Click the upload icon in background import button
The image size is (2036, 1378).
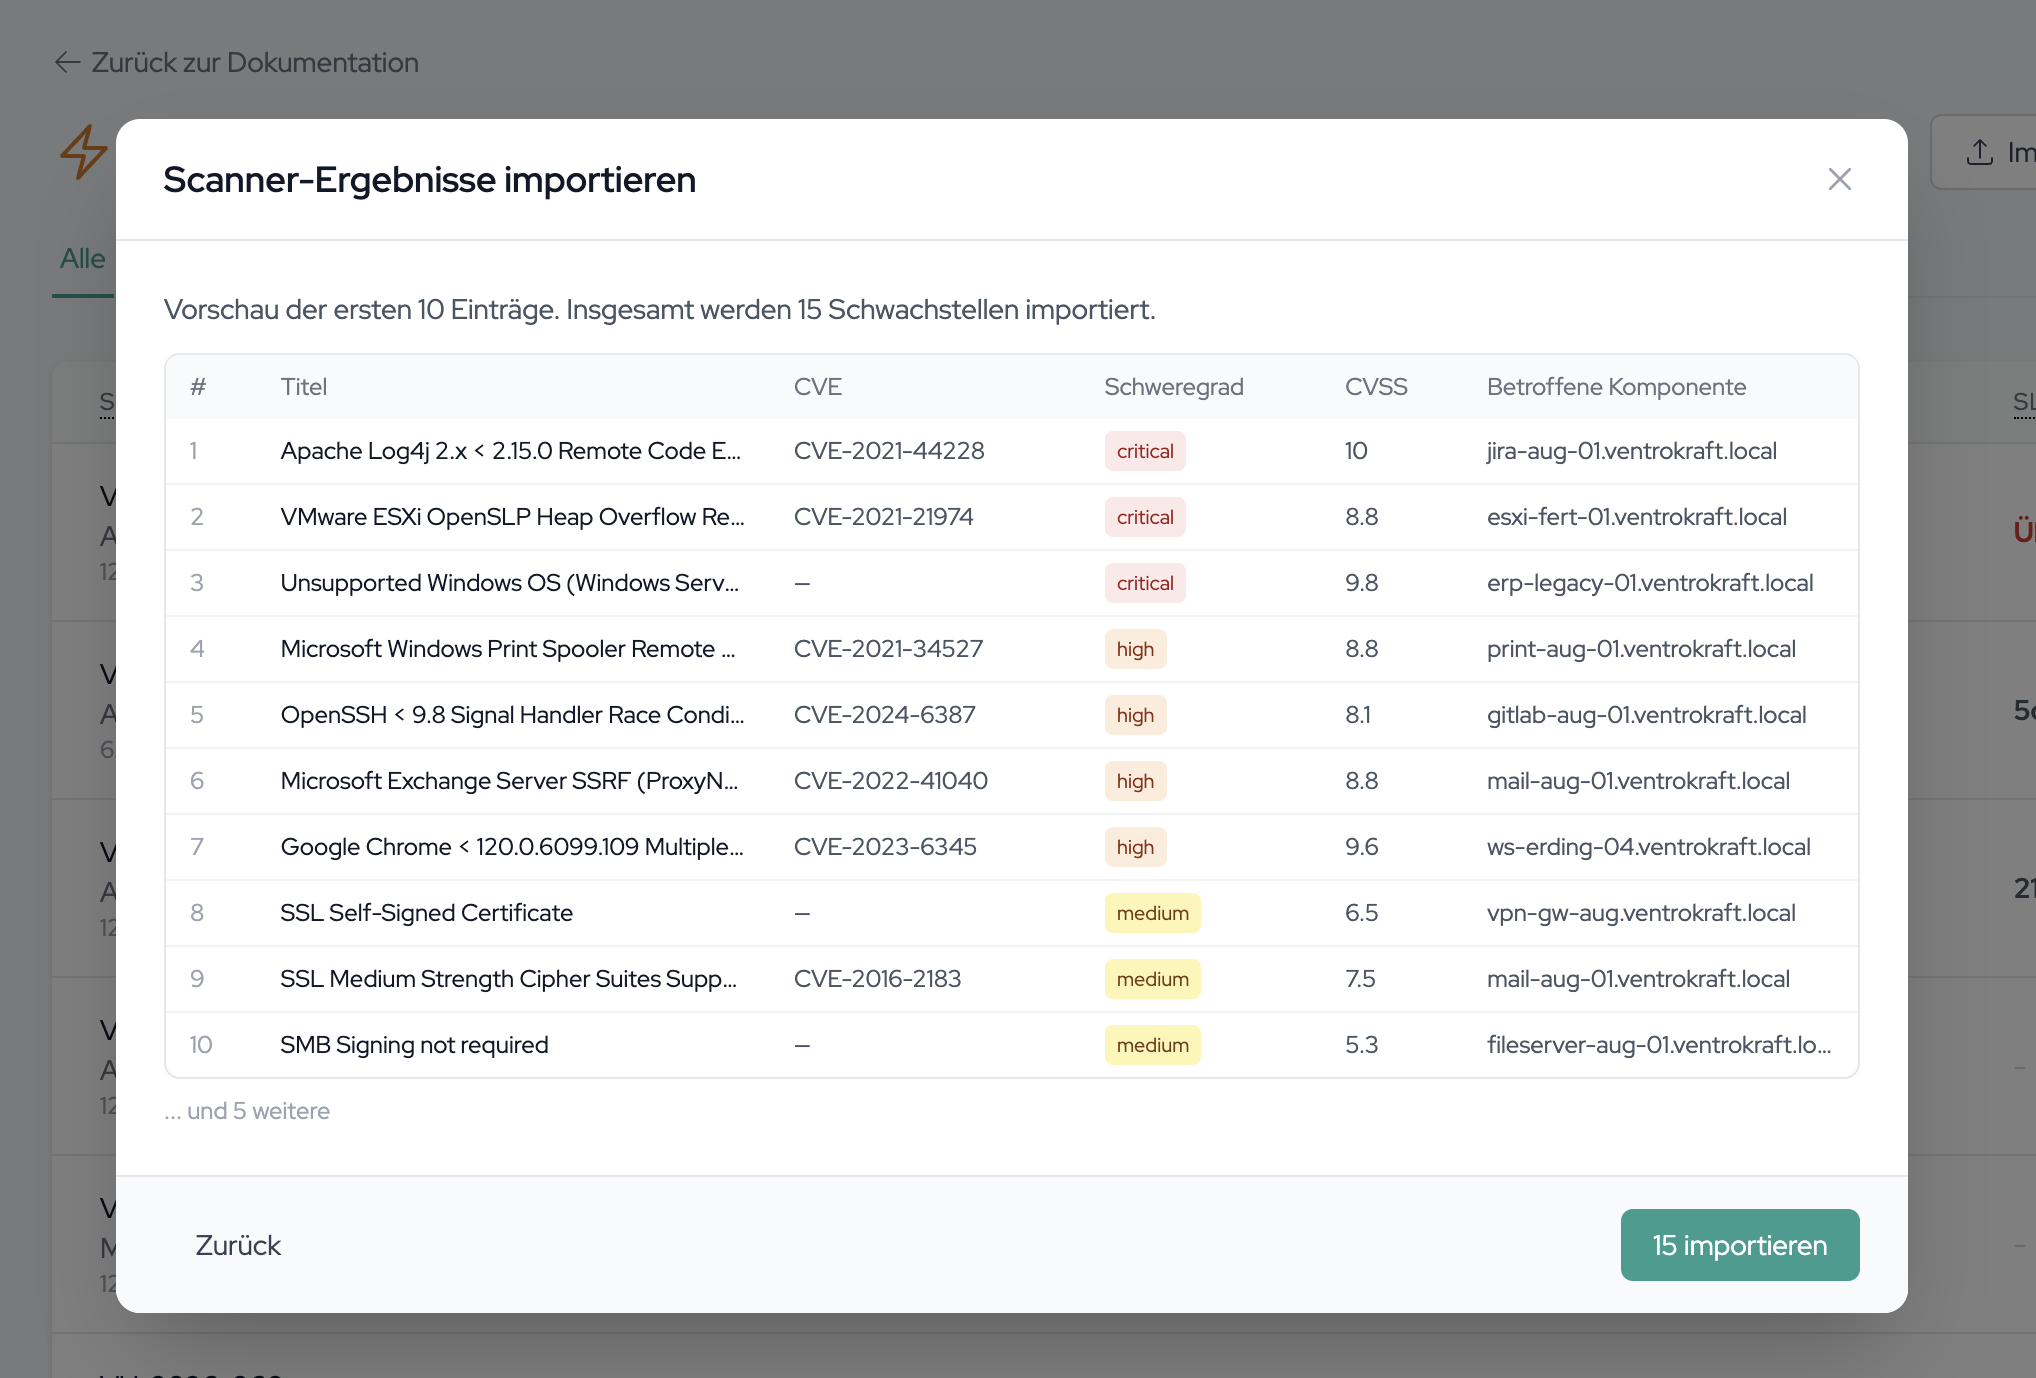pyautogui.click(x=1979, y=152)
